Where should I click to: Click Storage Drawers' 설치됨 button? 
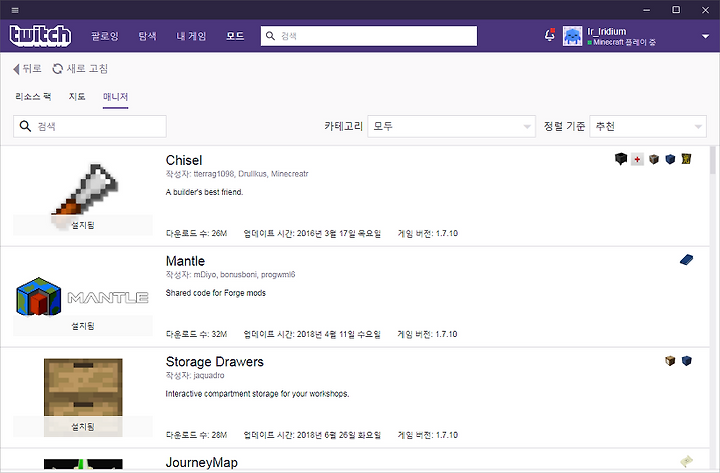[x=83, y=427]
